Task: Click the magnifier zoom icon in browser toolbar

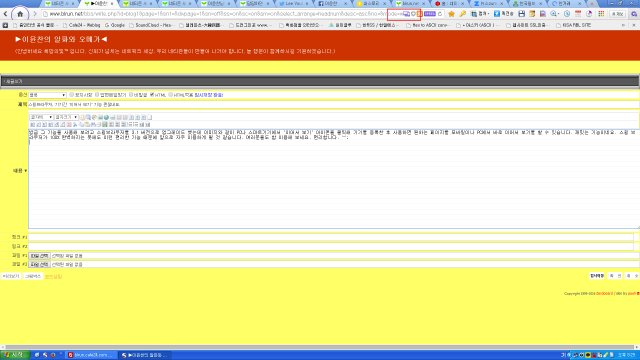Action: click(554, 14)
